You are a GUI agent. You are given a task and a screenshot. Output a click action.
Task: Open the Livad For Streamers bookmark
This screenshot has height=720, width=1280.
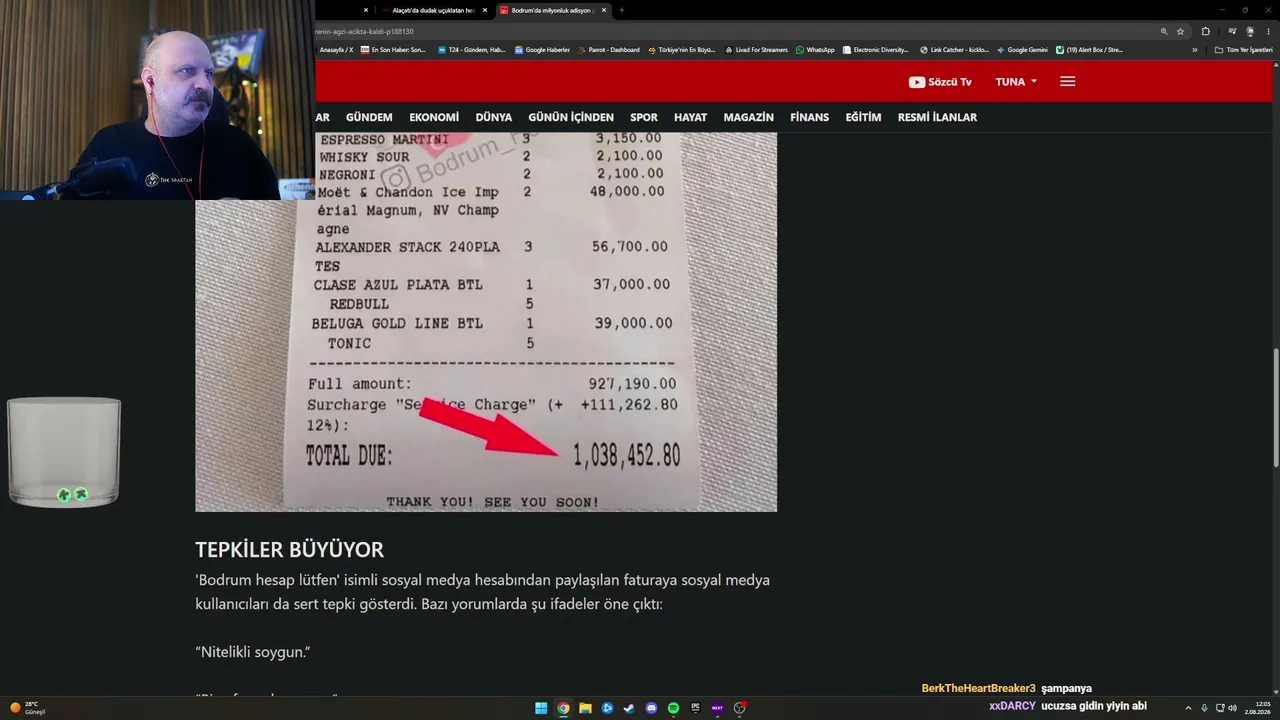coord(756,50)
